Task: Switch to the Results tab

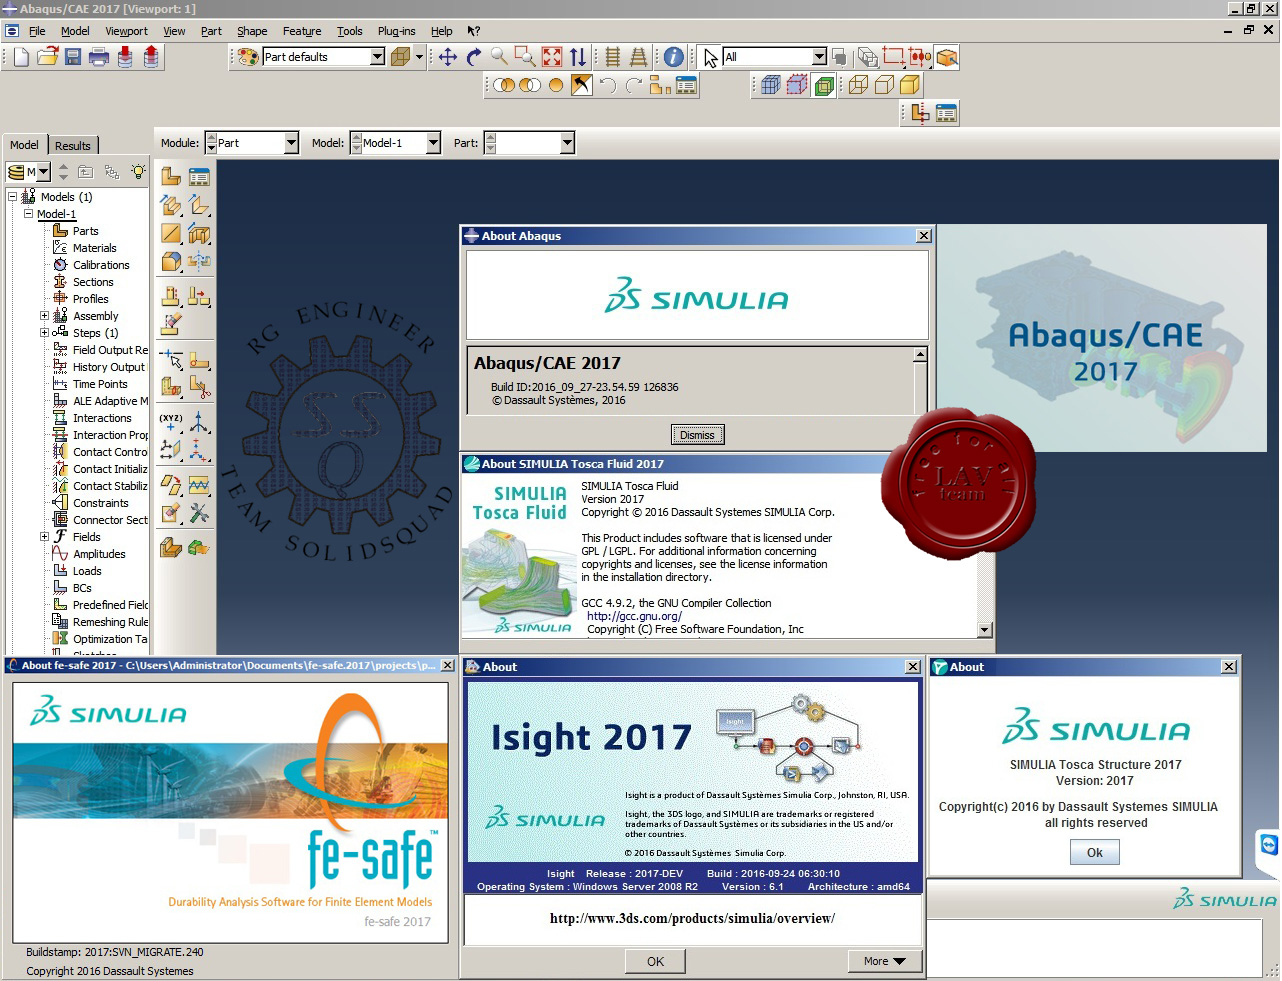Action: (x=73, y=145)
